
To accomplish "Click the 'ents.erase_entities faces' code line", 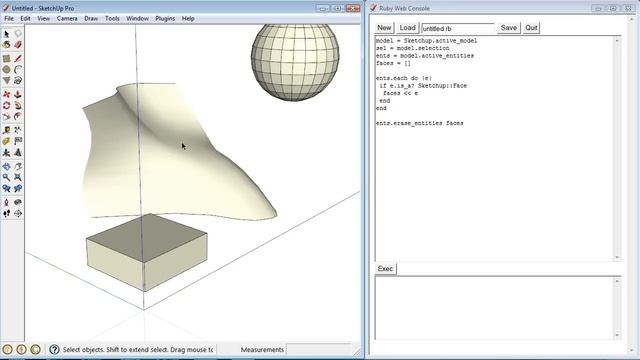I will point(420,123).
